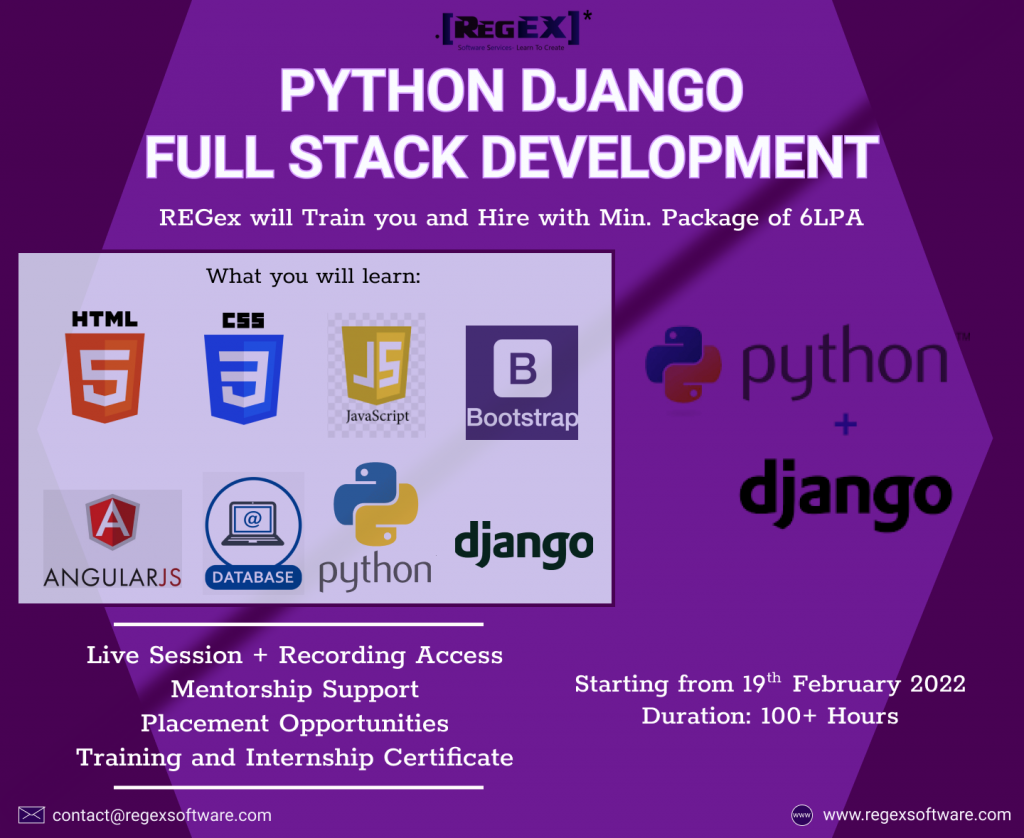Click the "PYTHON DJANGO" headline
The height and width of the screenshot is (838, 1024).
(511, 90)
